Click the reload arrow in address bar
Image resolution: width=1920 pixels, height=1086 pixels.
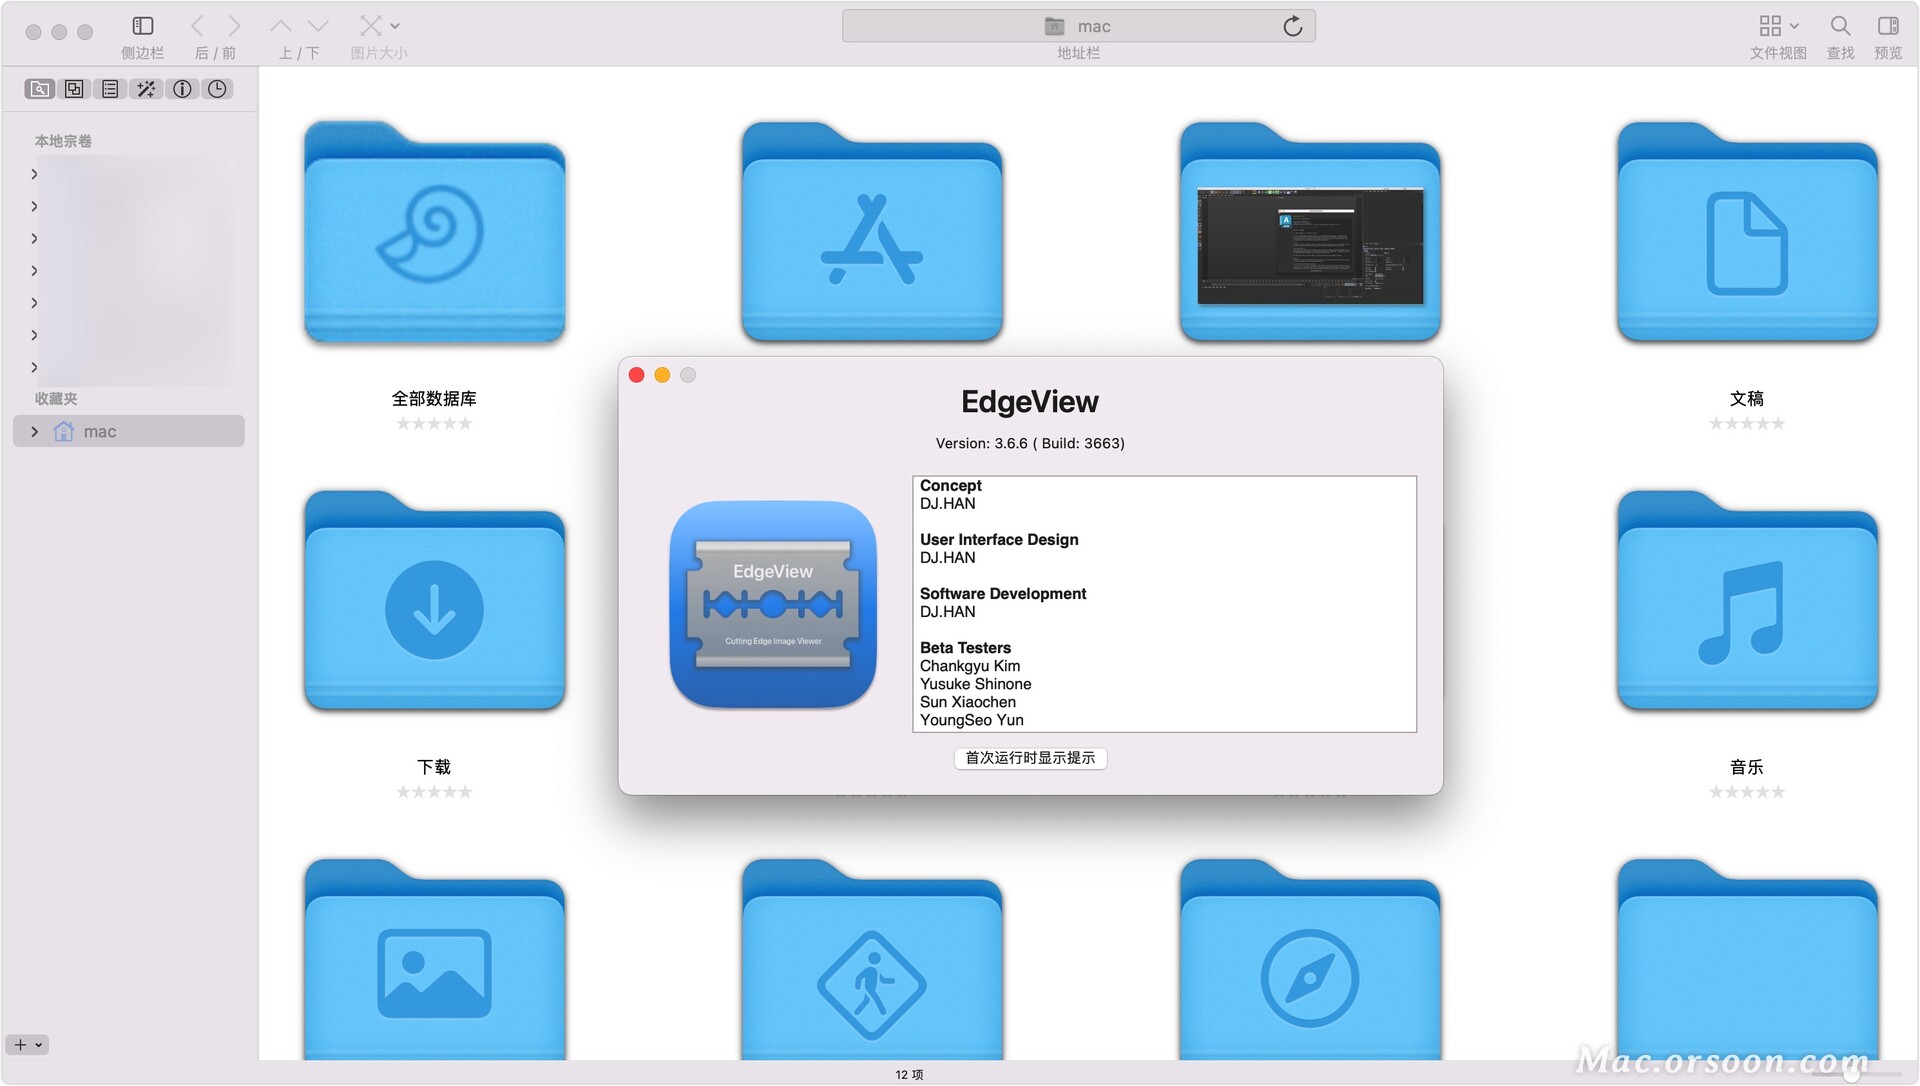click(1292, 27)
